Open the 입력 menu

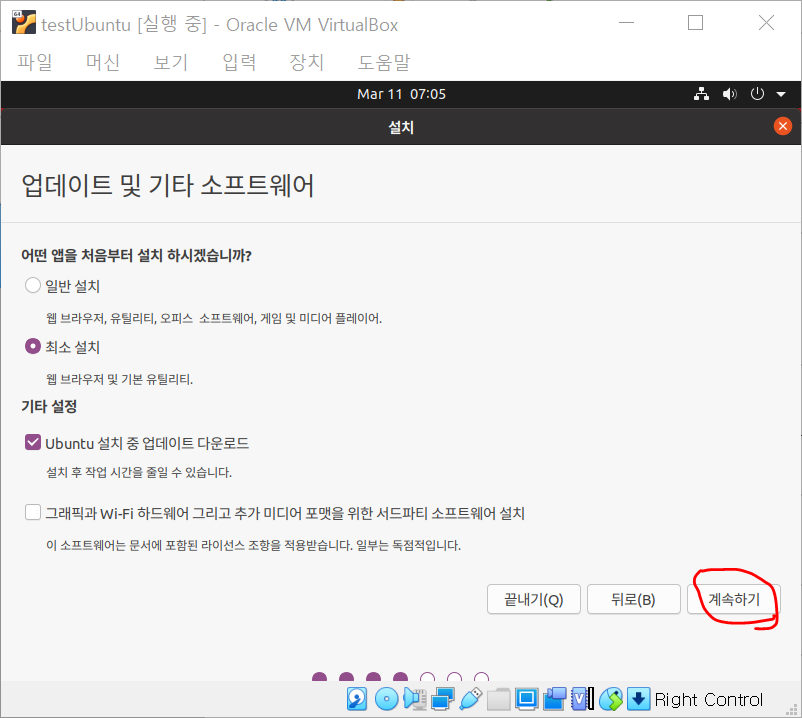pos(239,62)
